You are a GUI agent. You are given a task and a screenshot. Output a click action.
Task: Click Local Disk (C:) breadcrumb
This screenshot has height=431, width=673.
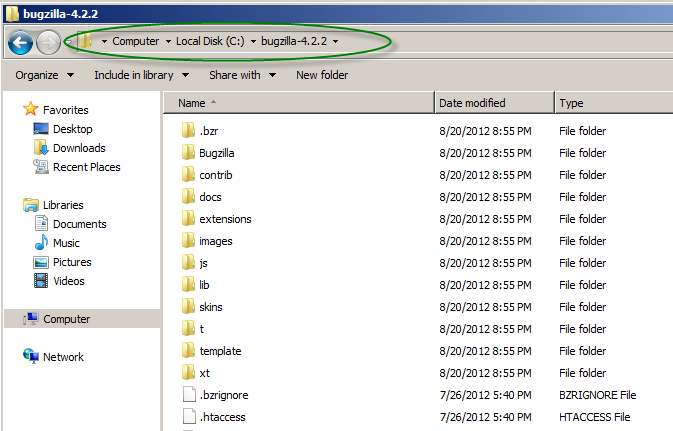[x=210, y=41]
